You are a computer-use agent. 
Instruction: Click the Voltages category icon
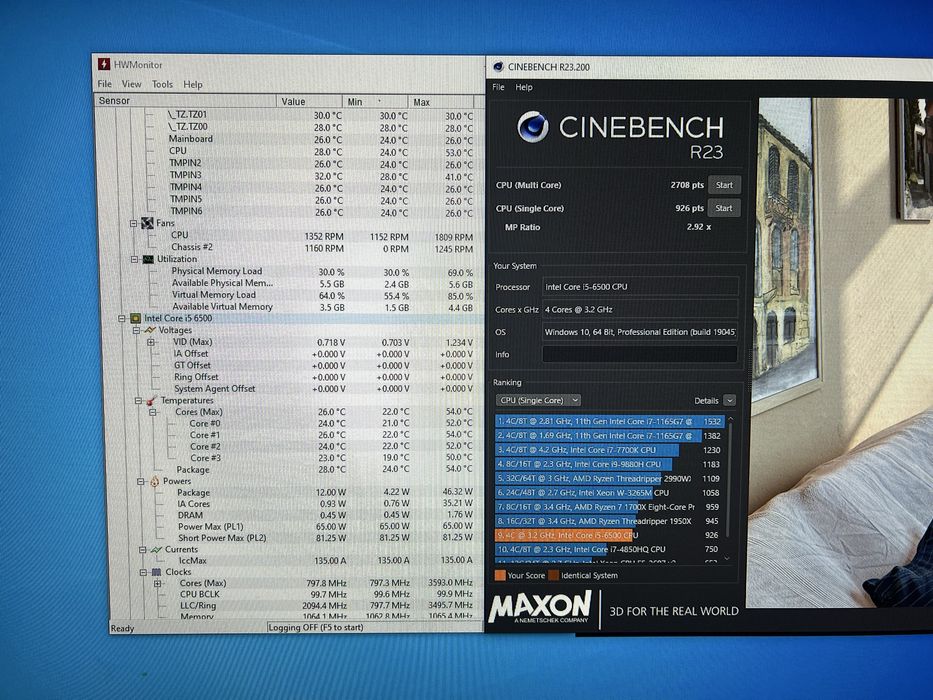(149, 330)
